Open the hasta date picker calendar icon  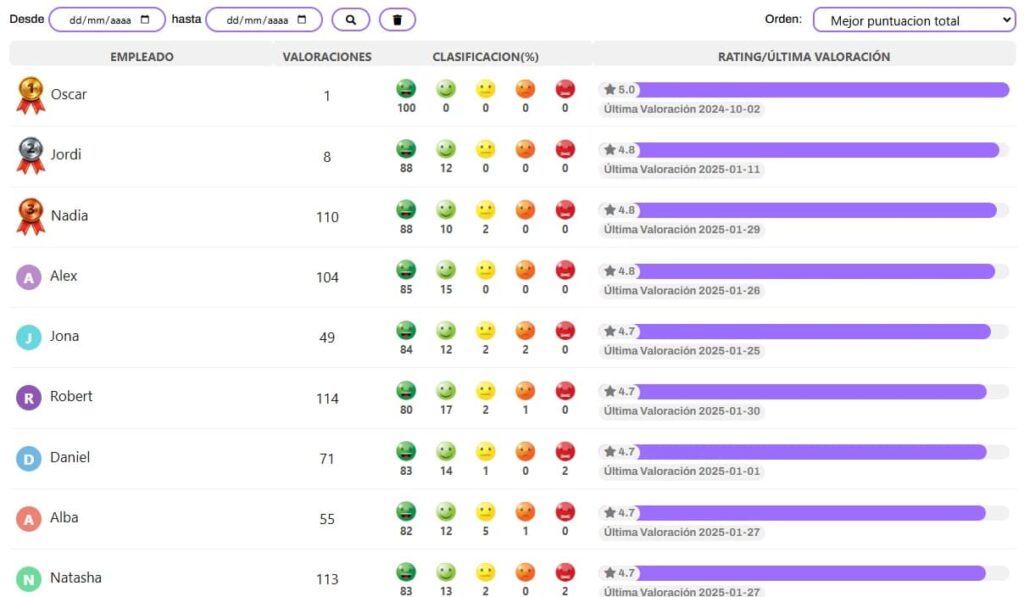coord(302,20)
